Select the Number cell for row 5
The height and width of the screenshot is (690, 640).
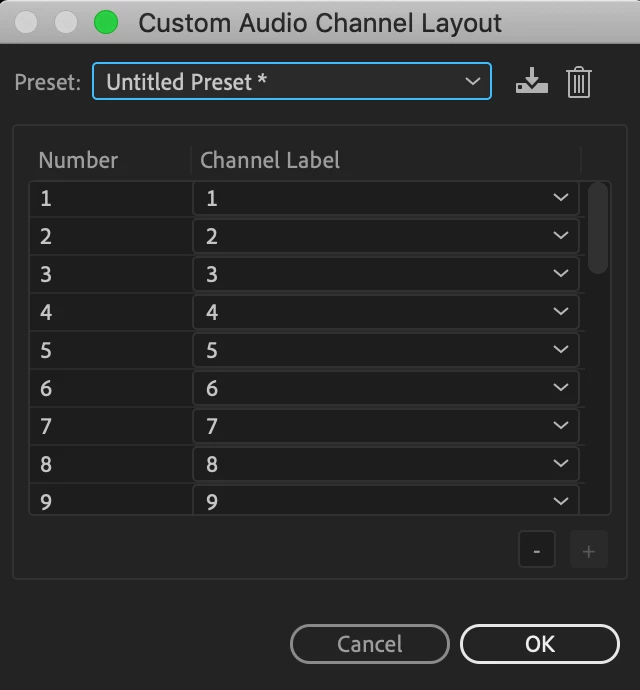pyautogui.click(x=110, y=351)
